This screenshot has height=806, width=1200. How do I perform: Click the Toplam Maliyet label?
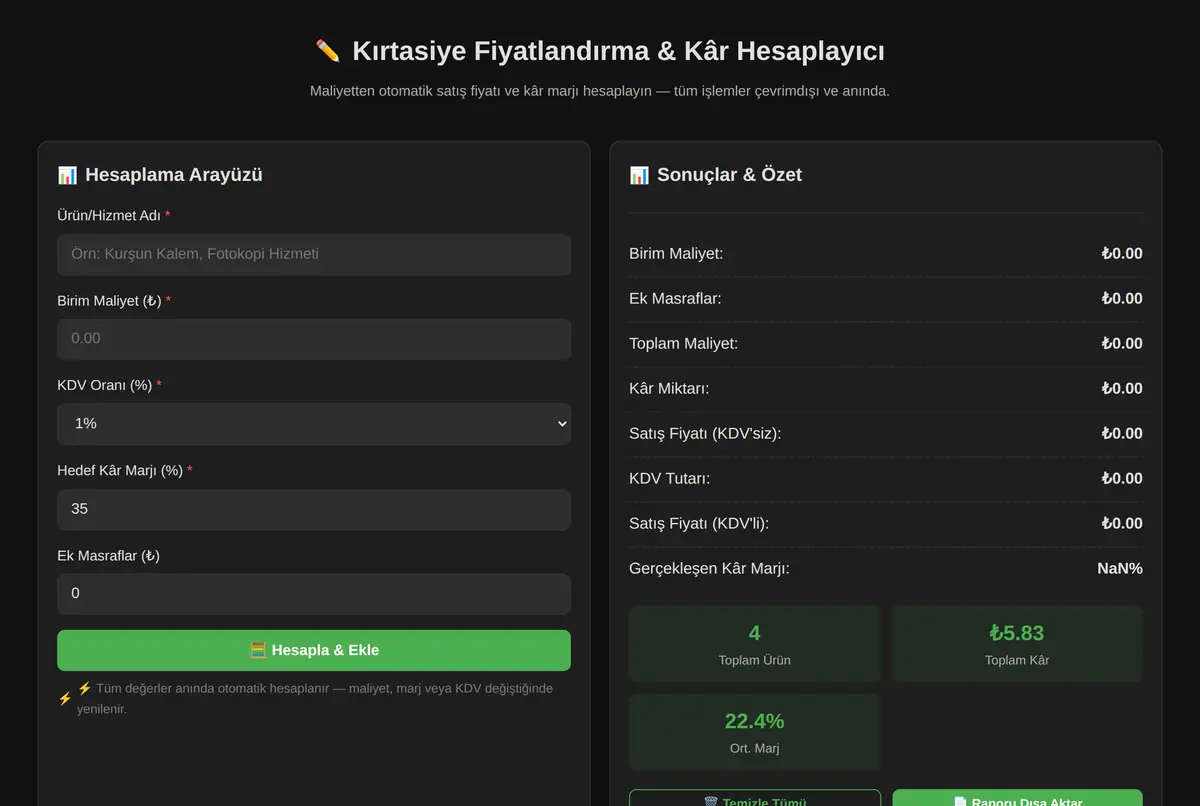point(684,344)
